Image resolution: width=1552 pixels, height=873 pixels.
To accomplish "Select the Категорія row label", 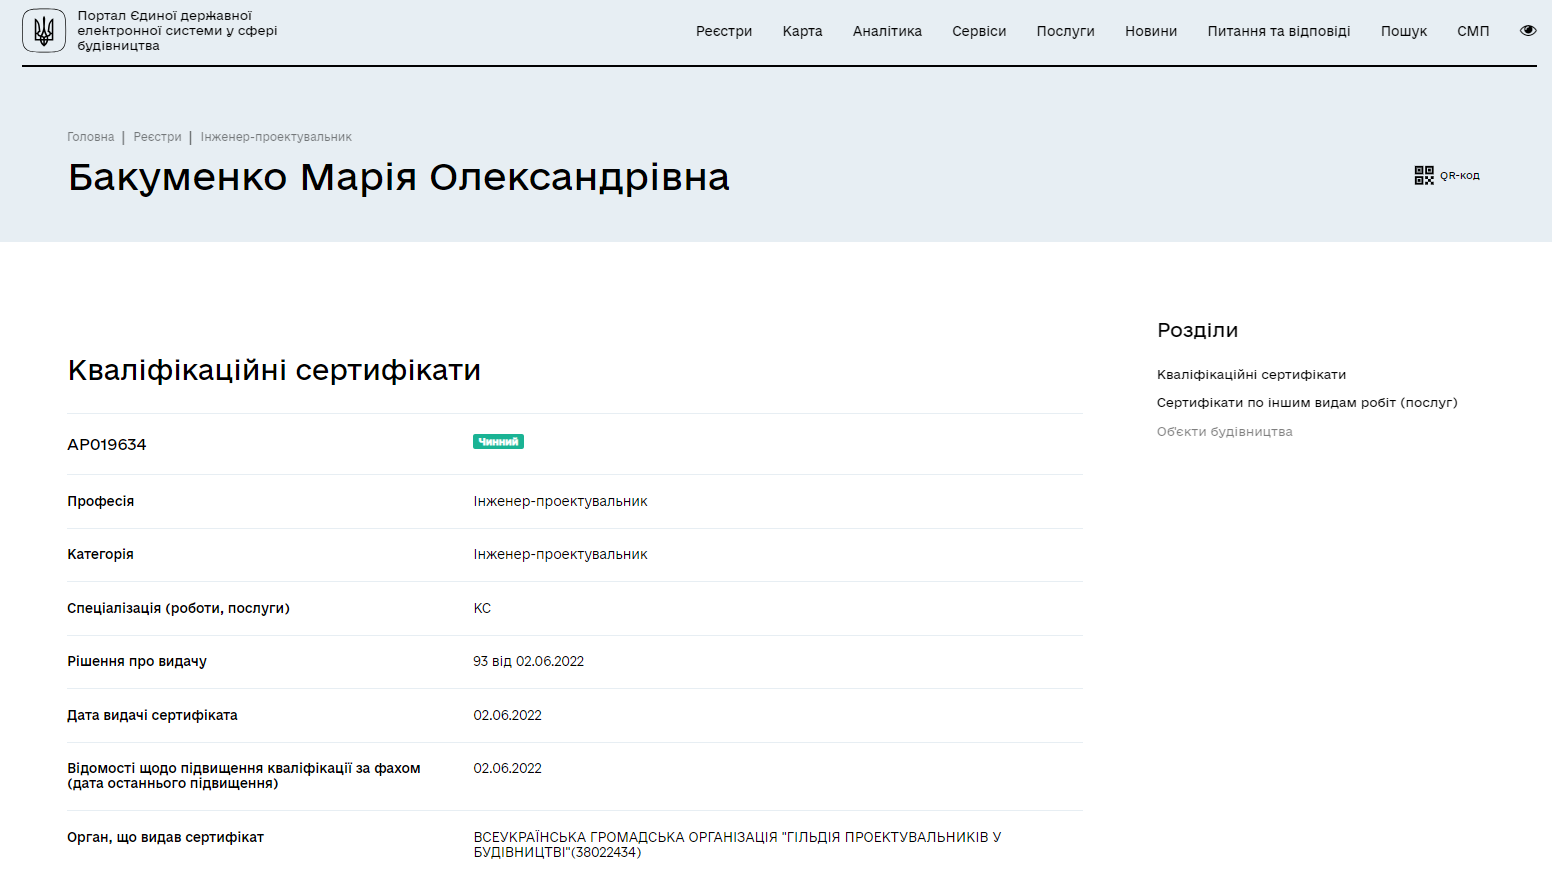I will pos(100,555).
